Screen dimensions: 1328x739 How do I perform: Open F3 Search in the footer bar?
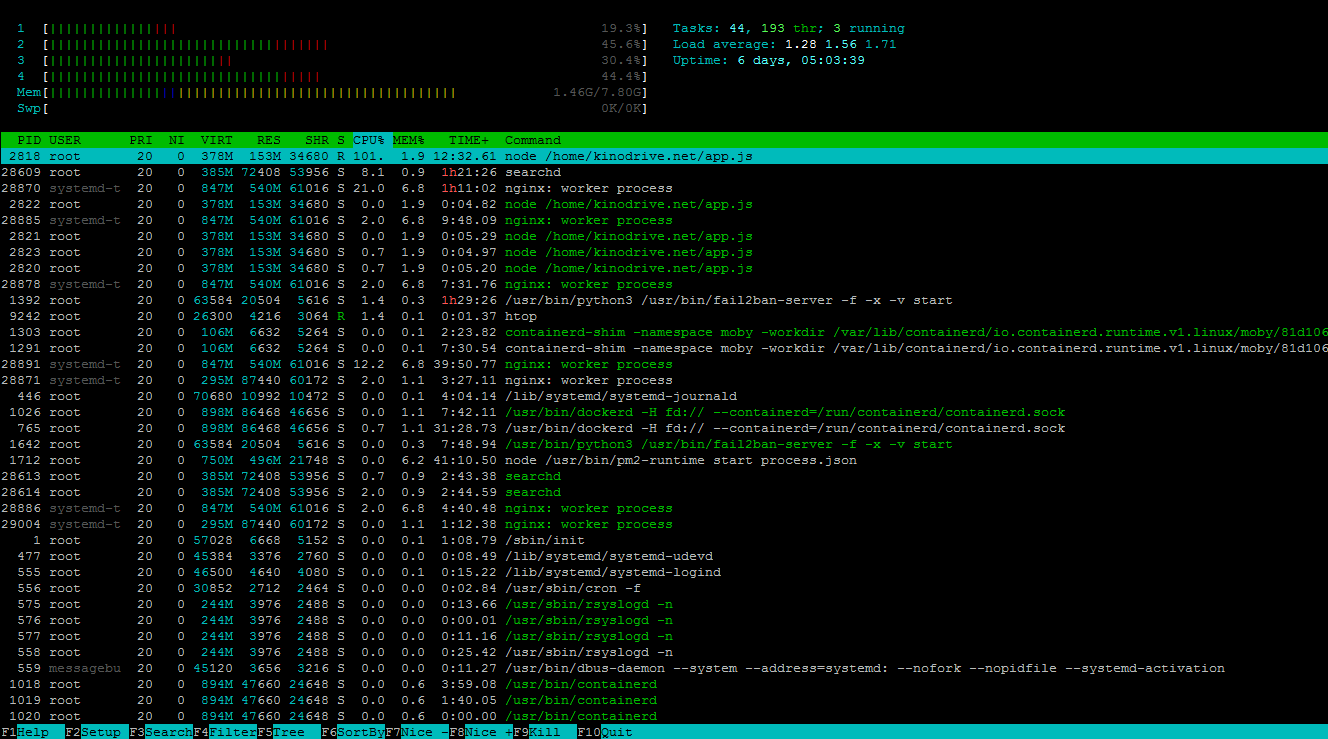(x=160, y=732)
